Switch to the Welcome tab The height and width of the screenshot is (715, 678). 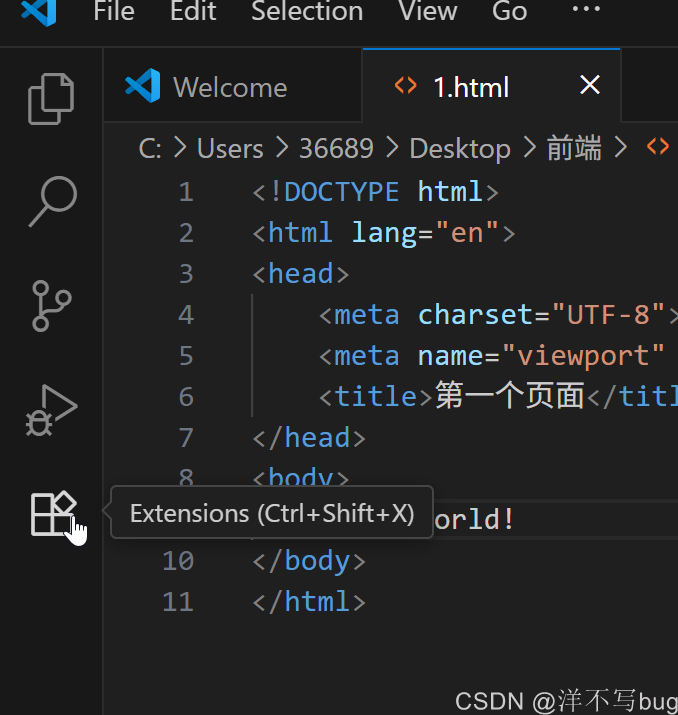click(233, 85)
